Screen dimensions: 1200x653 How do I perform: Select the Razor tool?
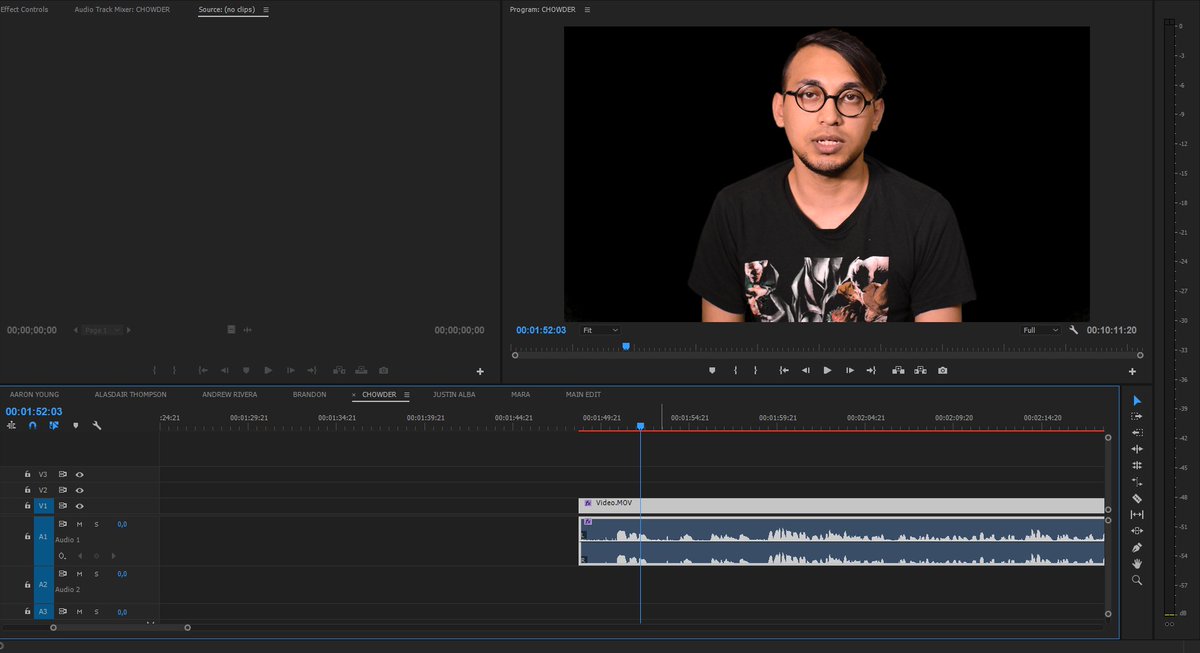1137,498
